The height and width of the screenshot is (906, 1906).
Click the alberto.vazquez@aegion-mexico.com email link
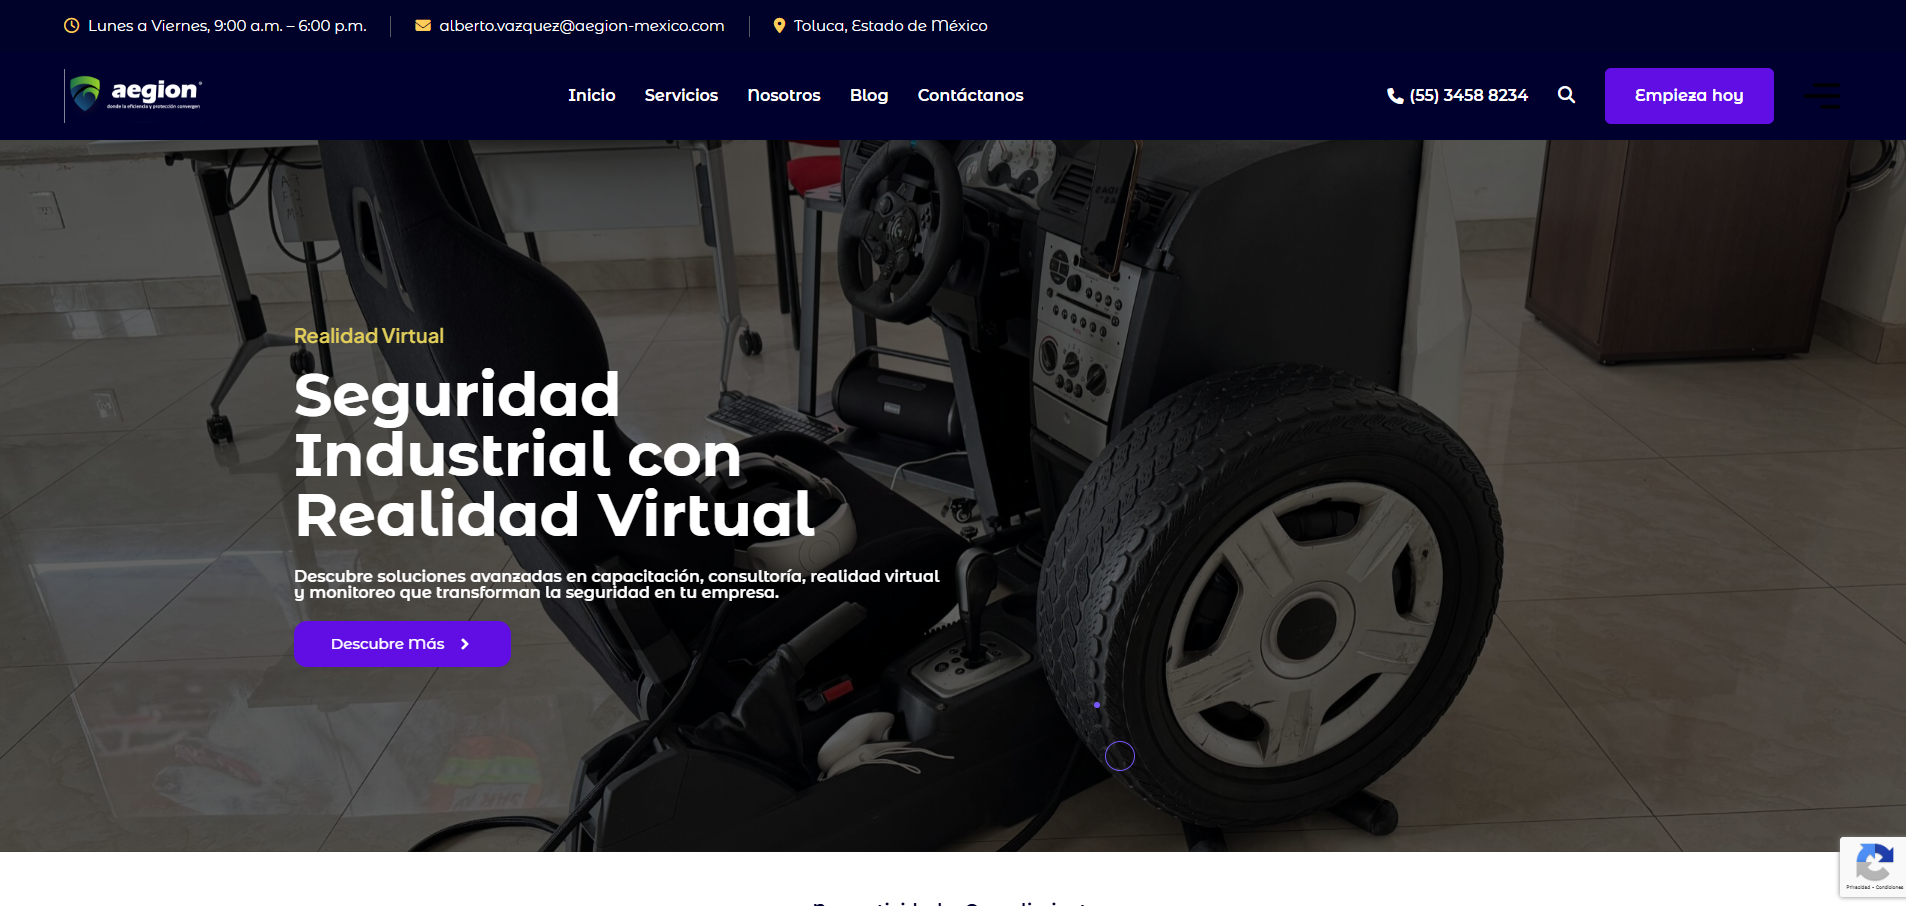tap(581, 26)
